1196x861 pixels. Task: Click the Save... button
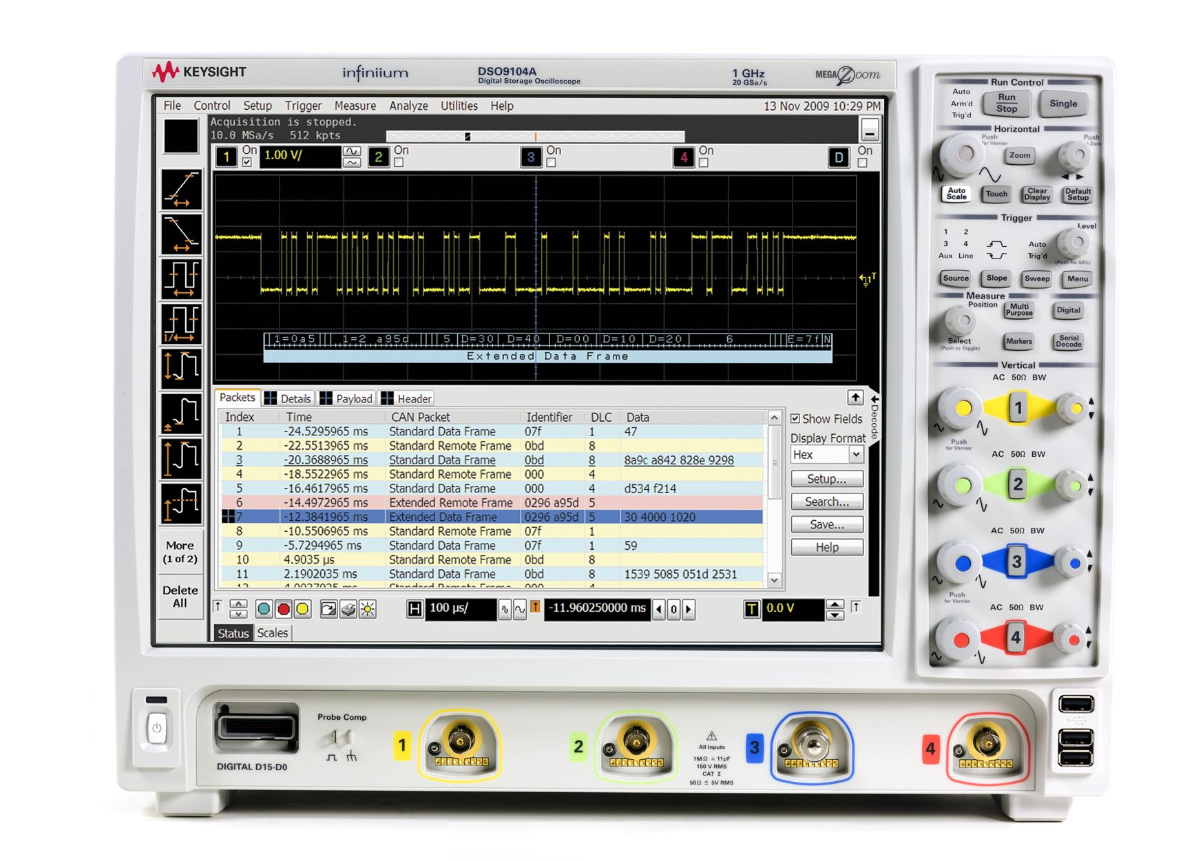tap(827, 525)
